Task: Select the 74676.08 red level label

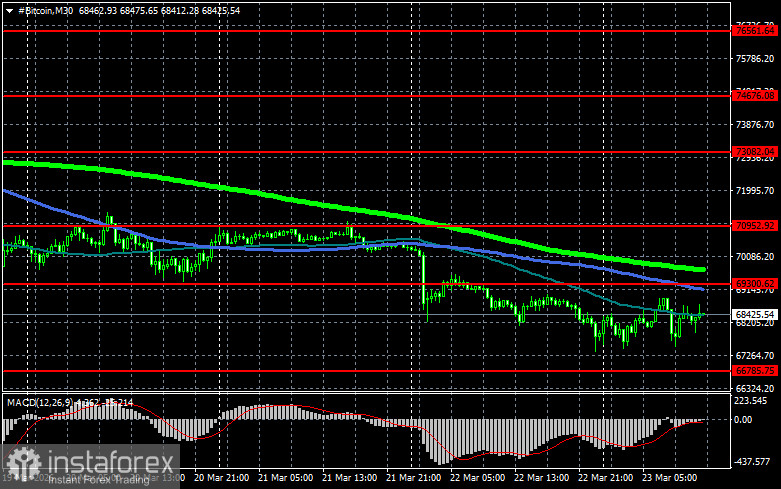Action: tap(755, 96)
